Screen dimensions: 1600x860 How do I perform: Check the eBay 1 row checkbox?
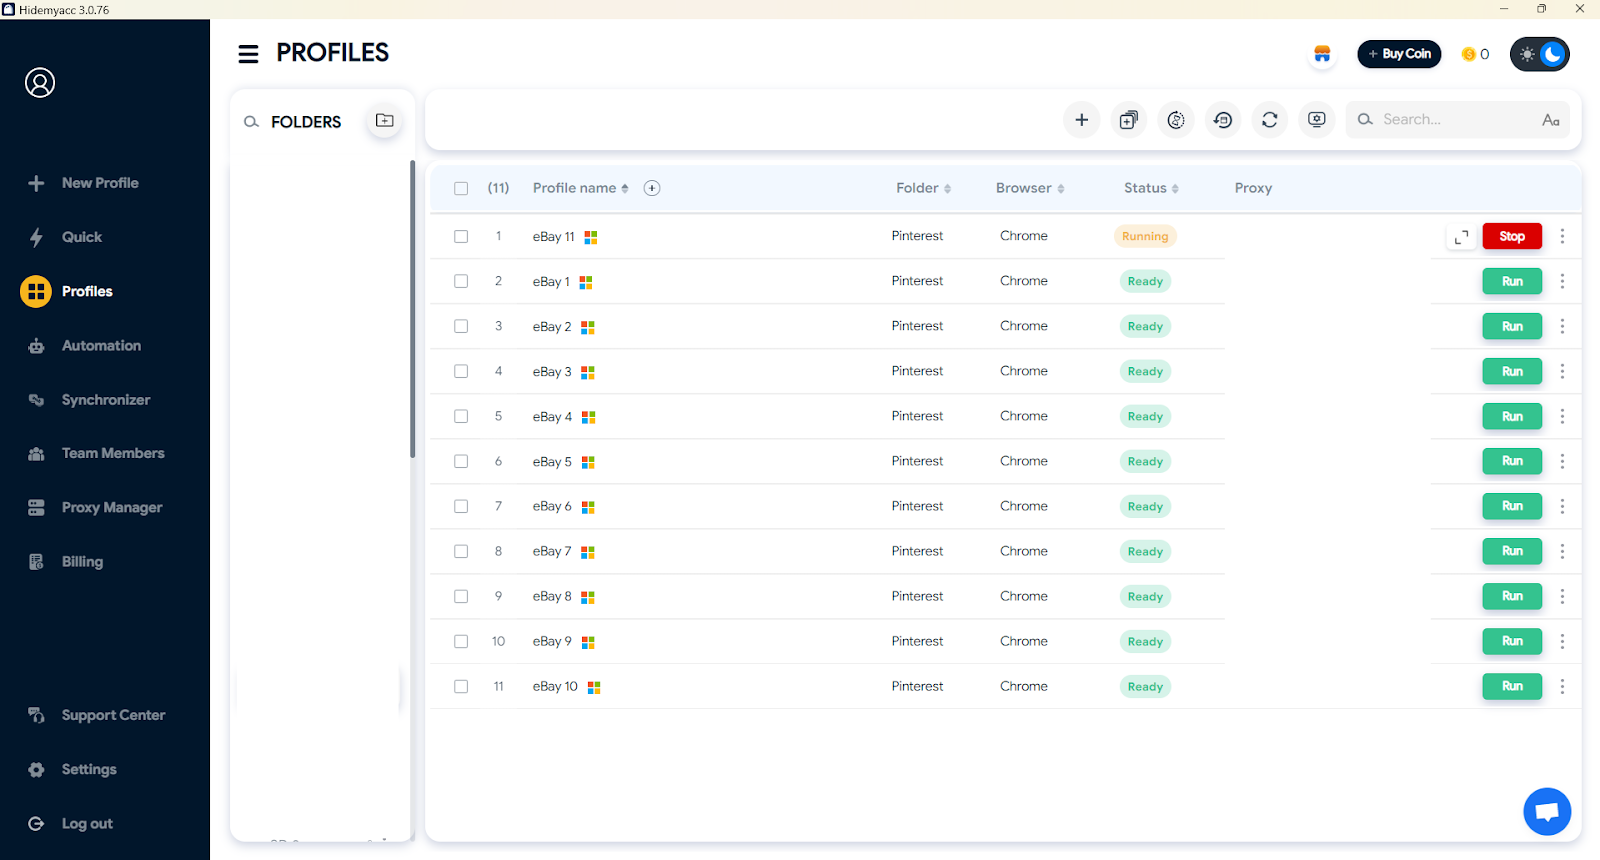461,282
